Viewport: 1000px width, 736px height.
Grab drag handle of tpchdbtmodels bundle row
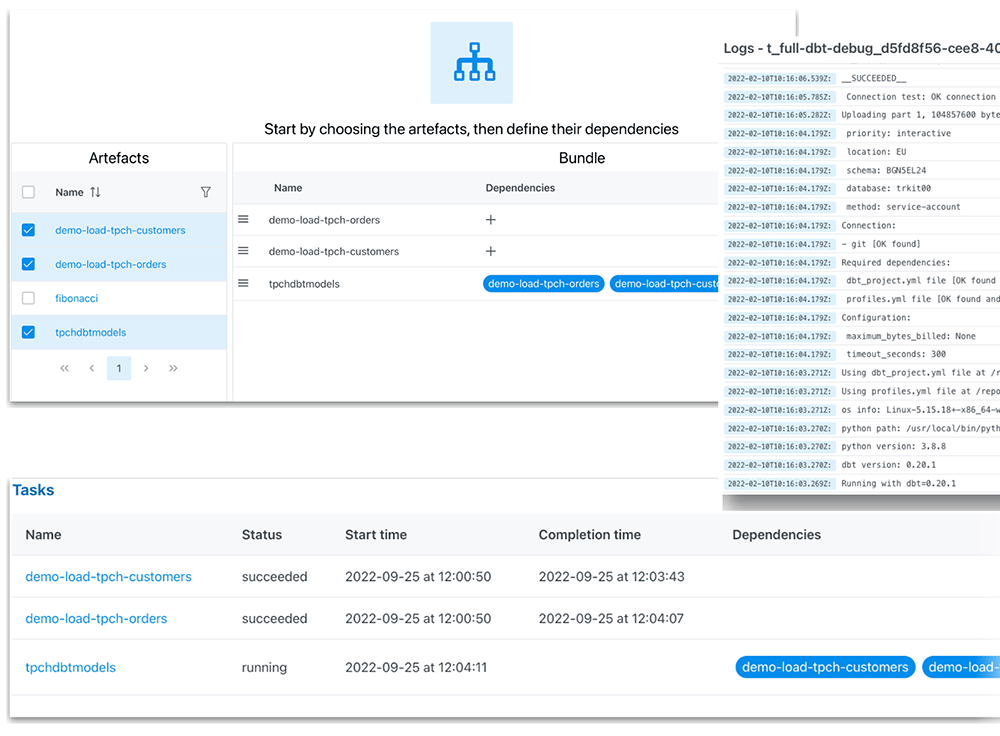pyautogui.click(x=243, y=284)
